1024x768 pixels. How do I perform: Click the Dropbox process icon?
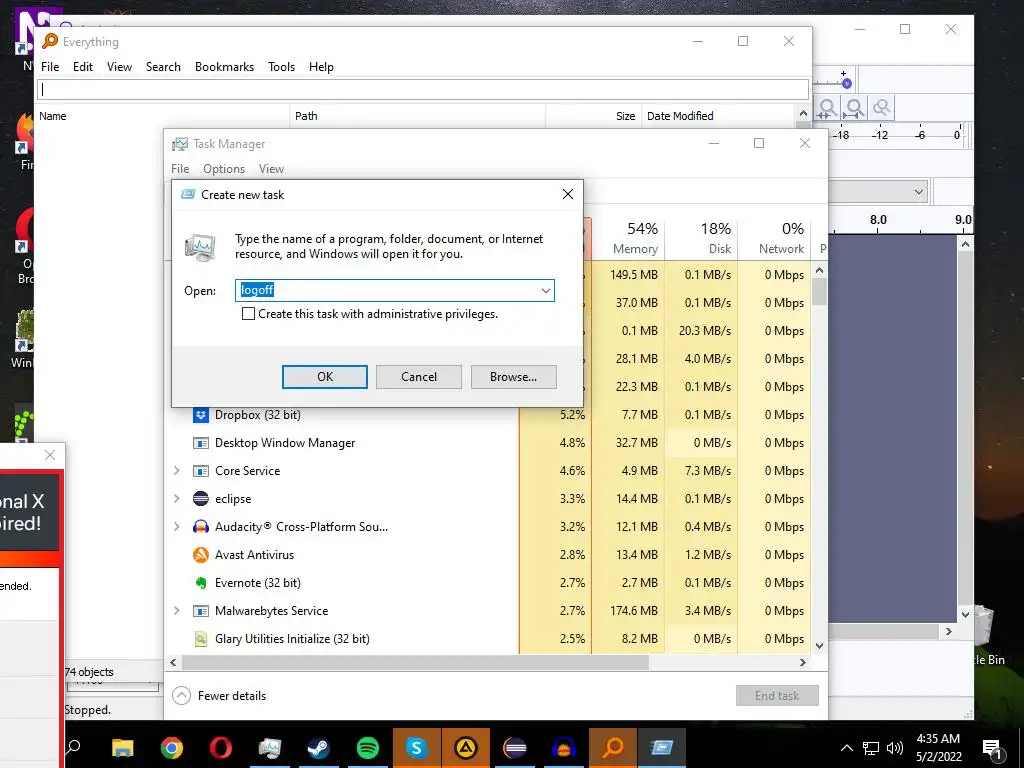200,415
